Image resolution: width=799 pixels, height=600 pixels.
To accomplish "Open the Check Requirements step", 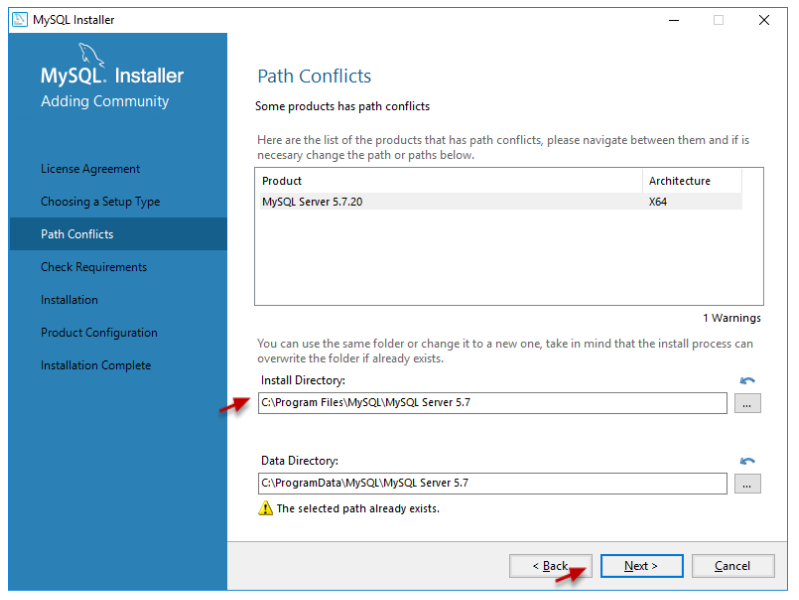I will tap(94, 267).
